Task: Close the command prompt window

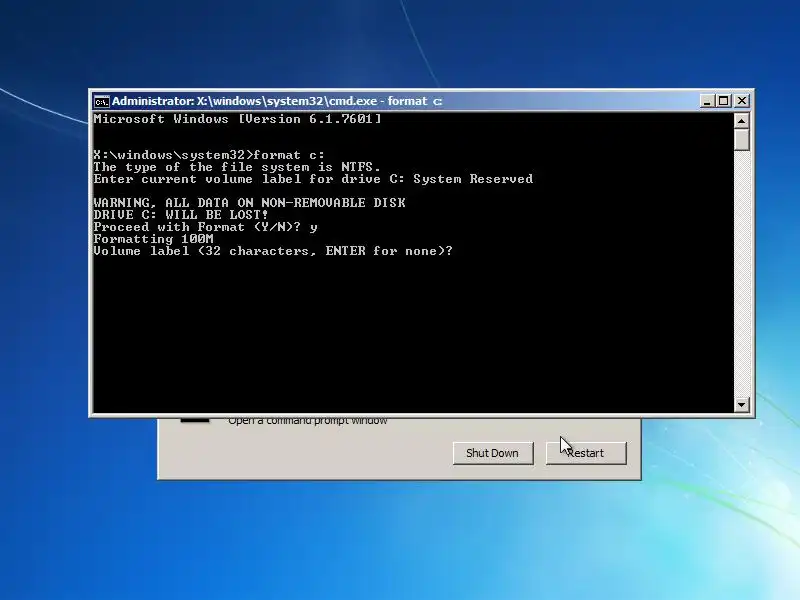Action: 741,101
